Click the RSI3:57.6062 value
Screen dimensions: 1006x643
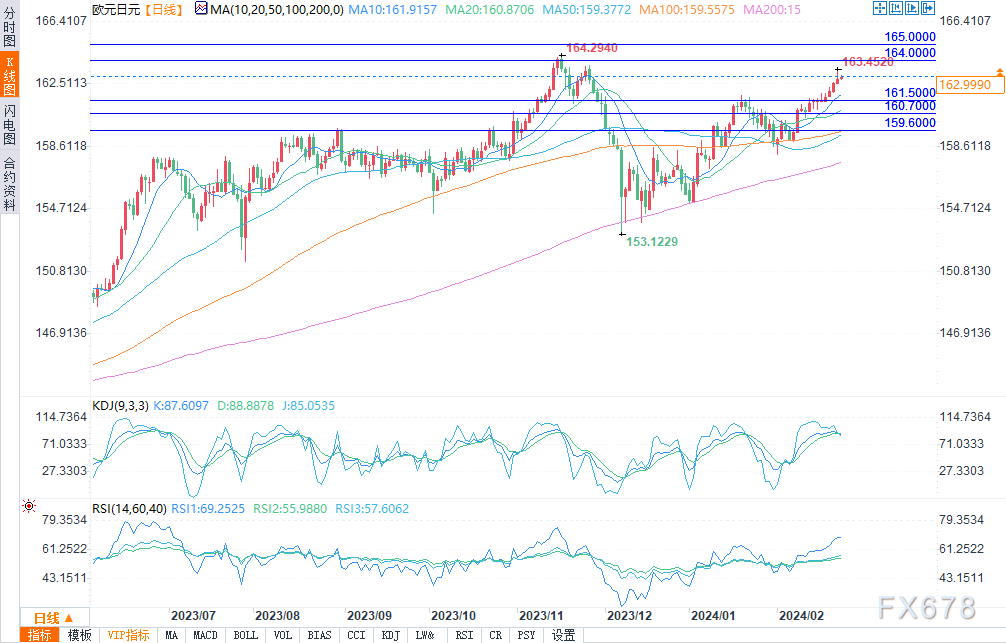[x=372, y=508]
